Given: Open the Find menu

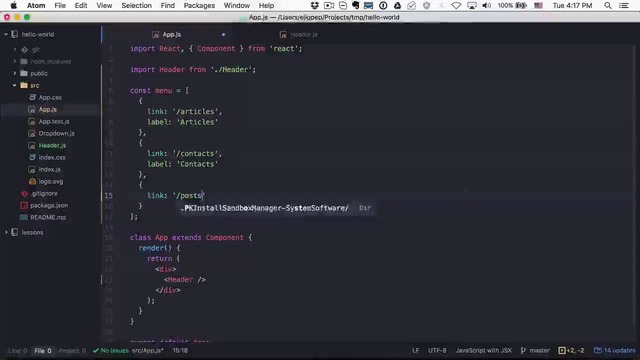Looking at the screenshot, I should [167, 5].
